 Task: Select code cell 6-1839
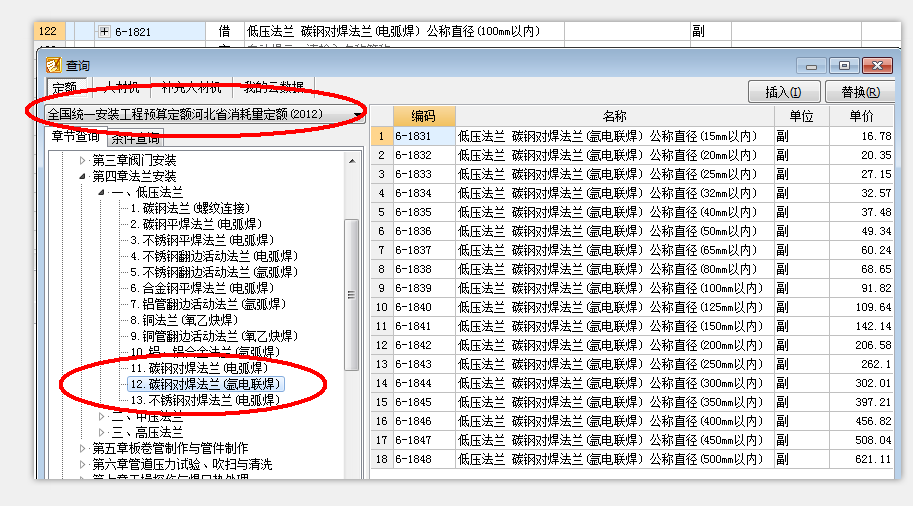coord(424,288)
